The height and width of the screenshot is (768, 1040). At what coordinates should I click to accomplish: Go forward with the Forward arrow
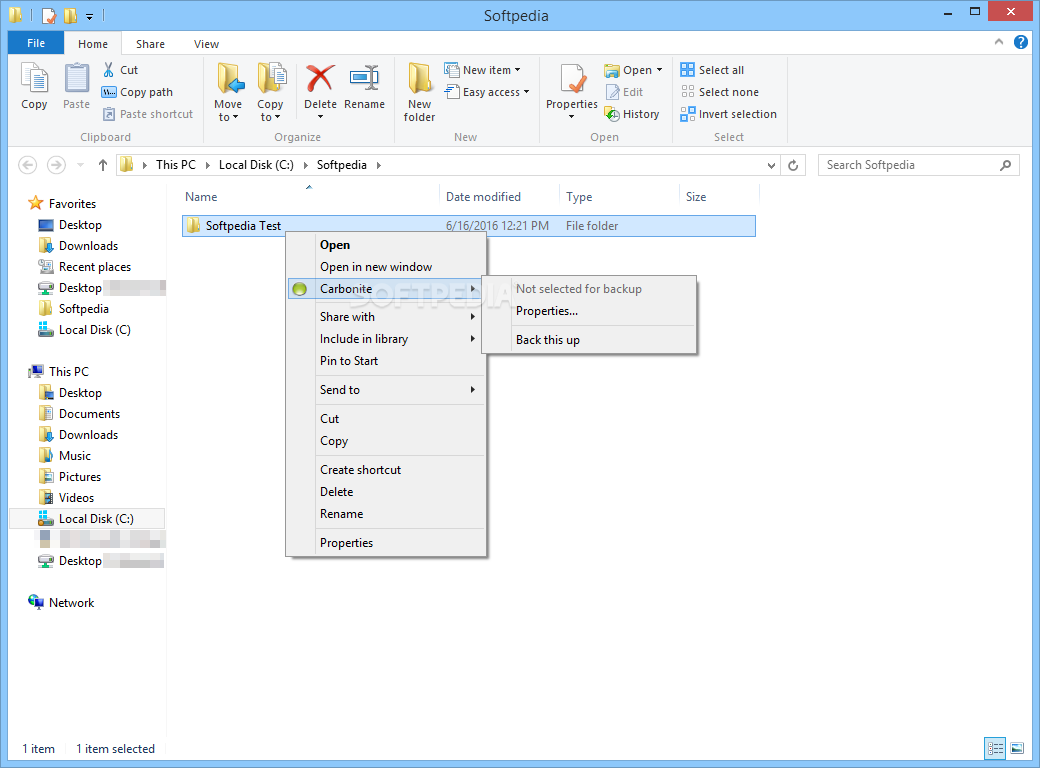[56, 164]
